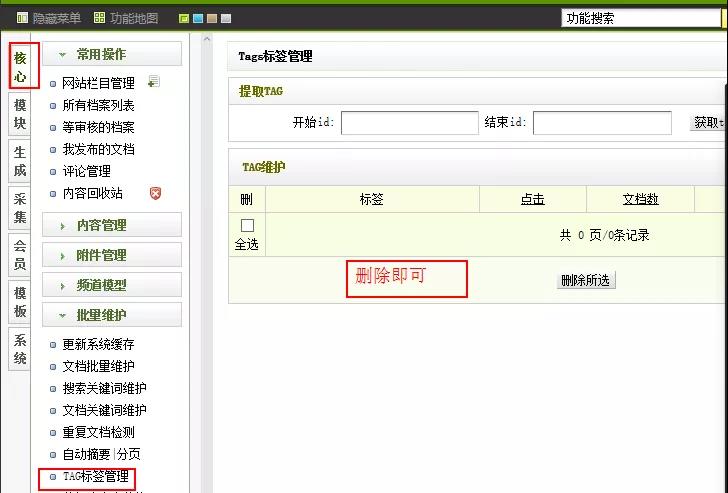Image resolution: width=728 pixels, height=493 pixels.
Task: Select the gray theme color swatch
Action: click(226, 19)
